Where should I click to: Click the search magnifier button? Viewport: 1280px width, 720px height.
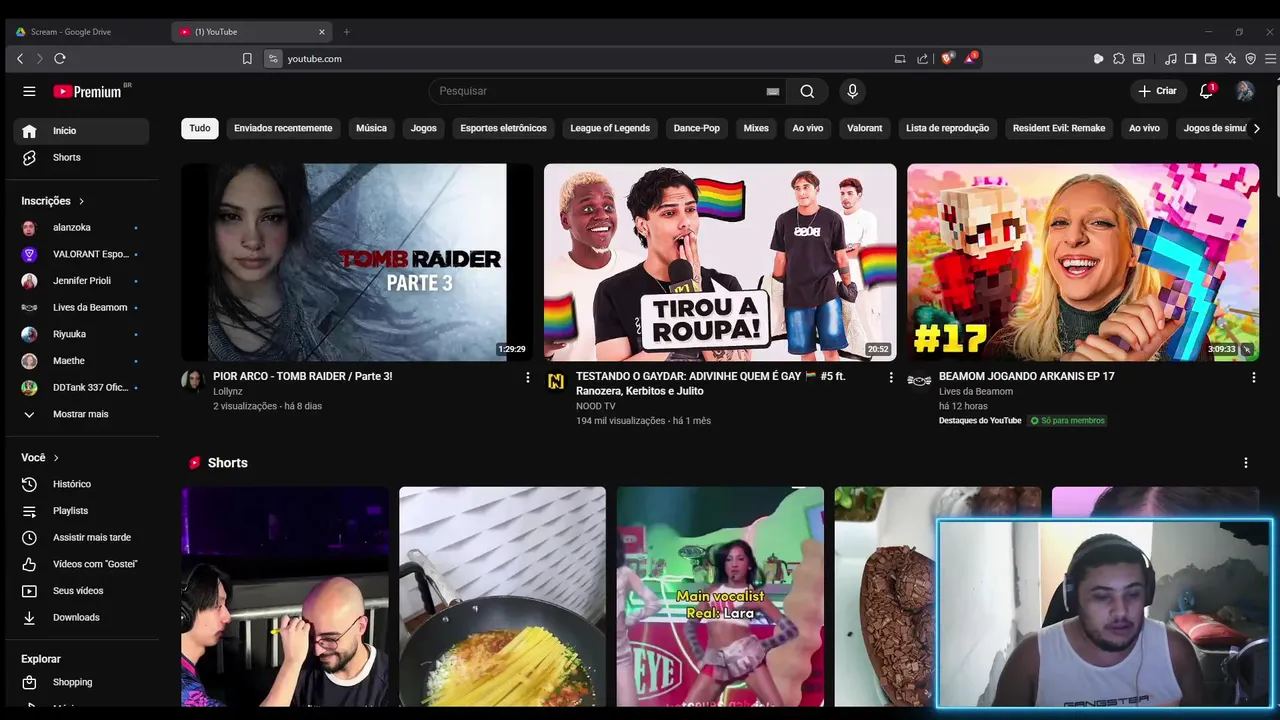tap(807, 91)
